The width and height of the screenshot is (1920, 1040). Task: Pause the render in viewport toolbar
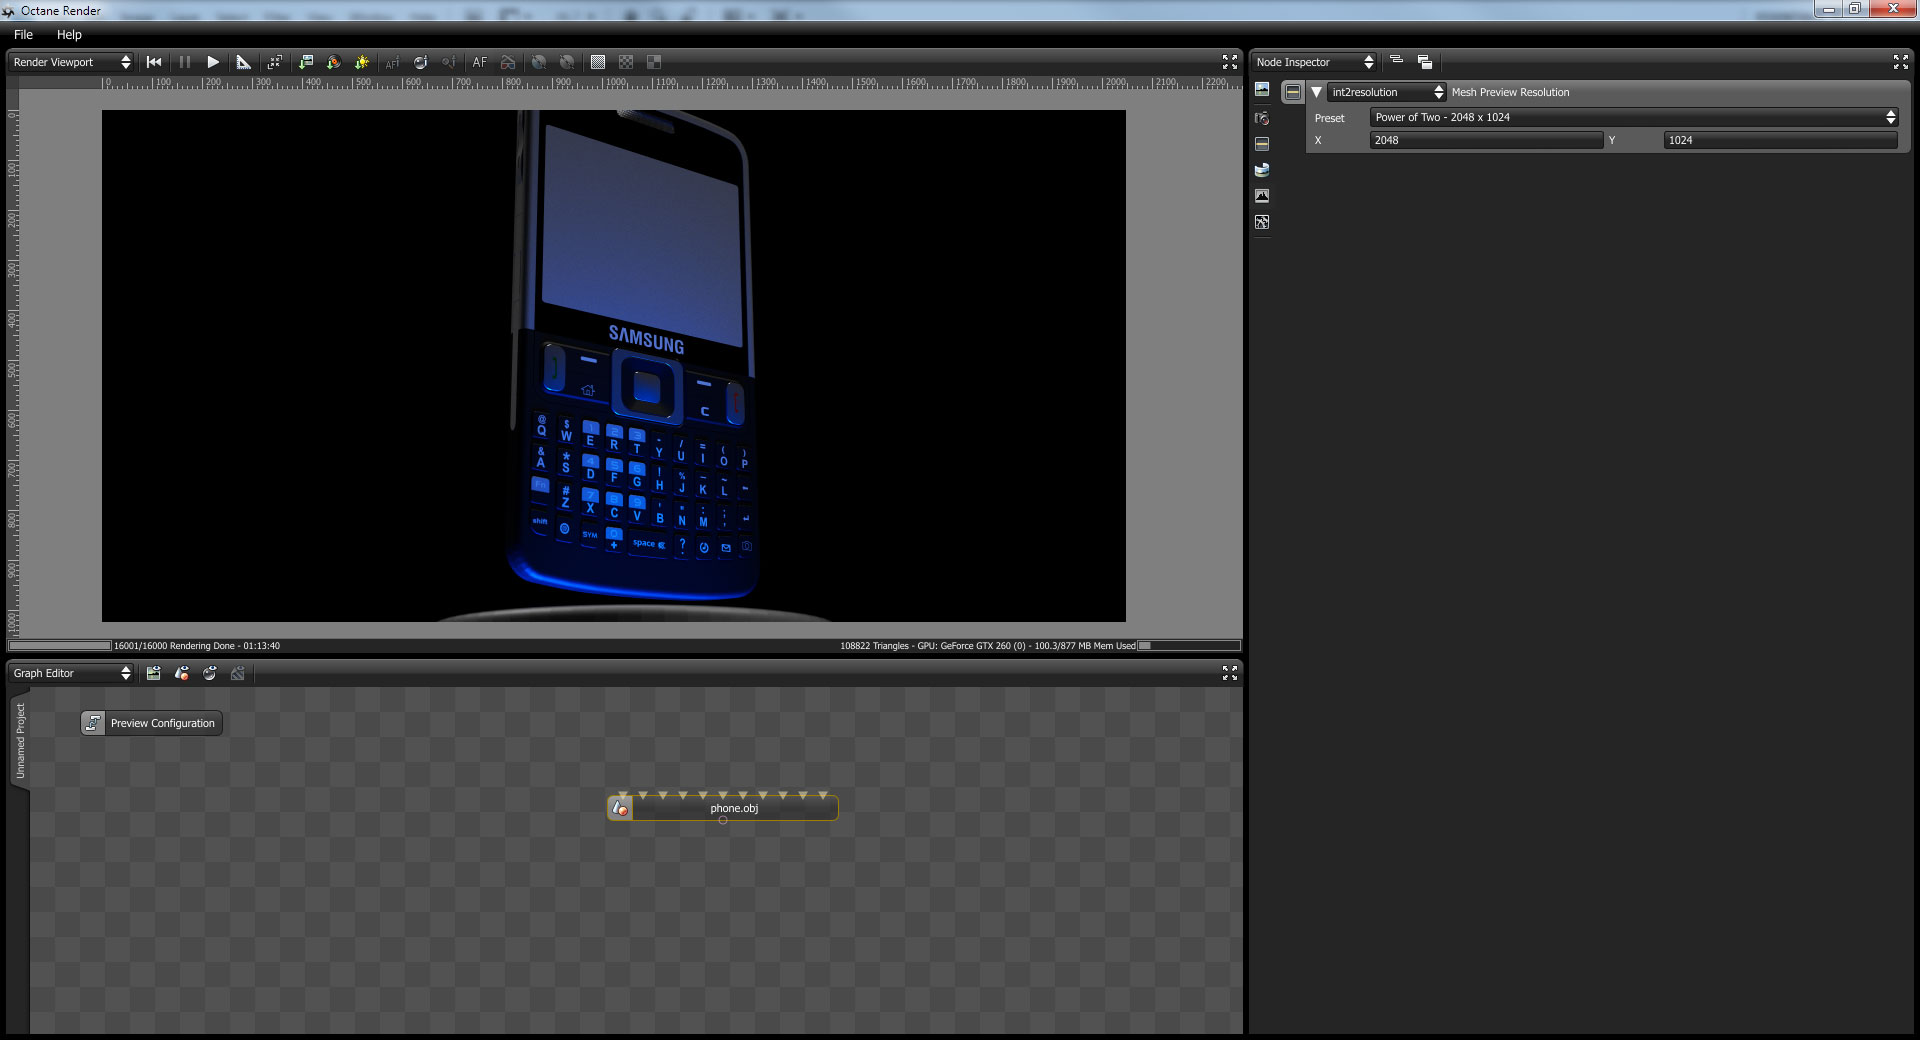(185, 62)
